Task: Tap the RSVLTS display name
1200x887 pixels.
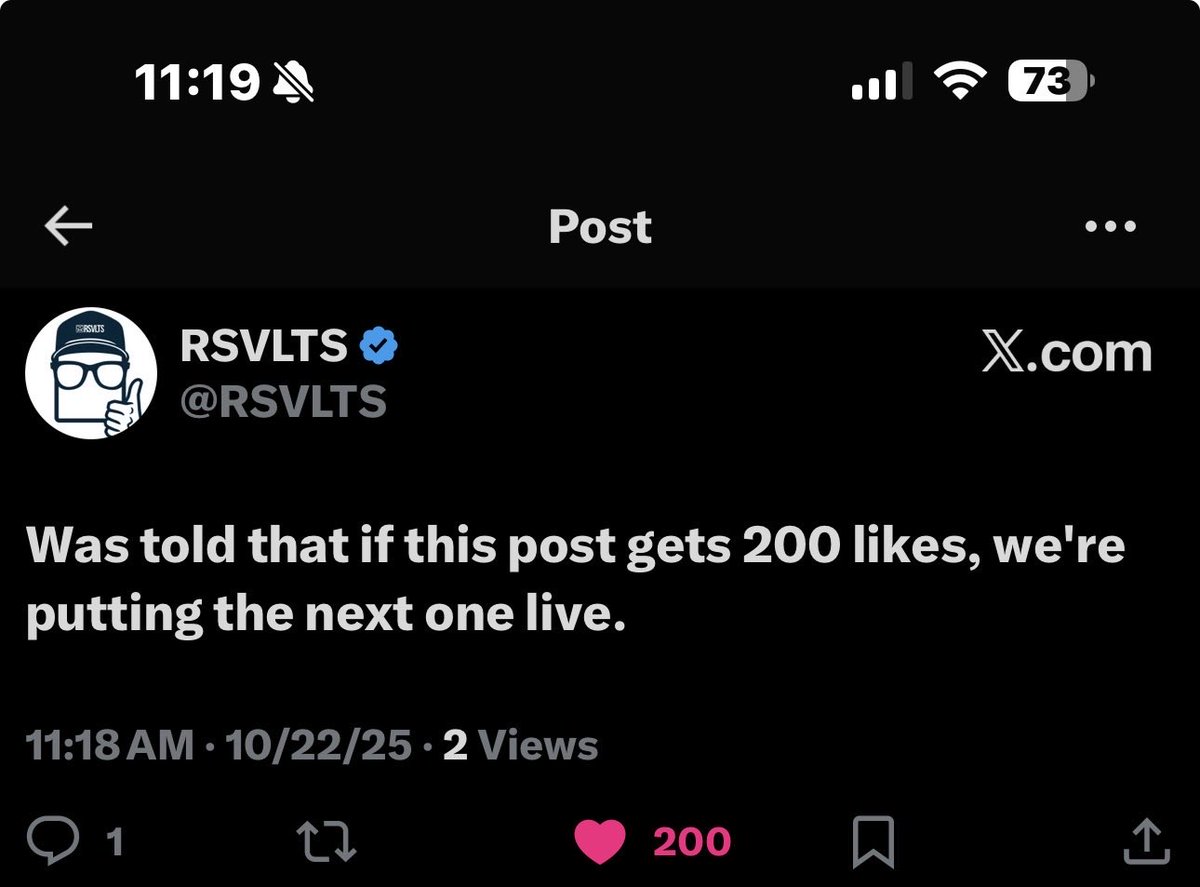Action: coord(264,346)
